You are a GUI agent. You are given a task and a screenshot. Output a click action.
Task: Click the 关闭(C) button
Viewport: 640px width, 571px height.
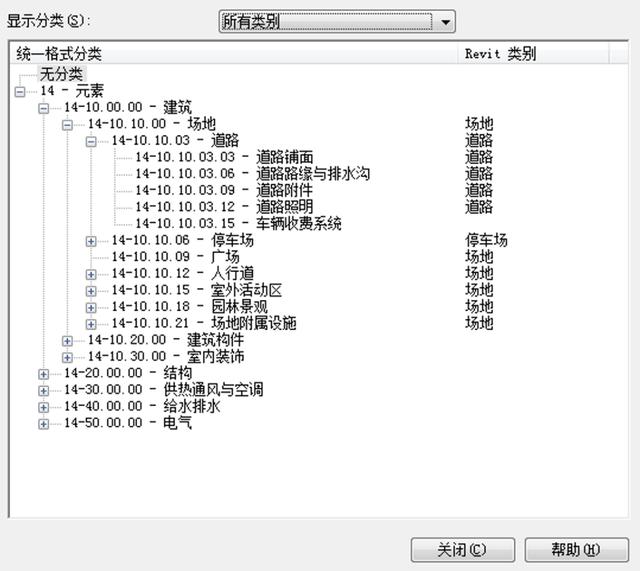tap(462, 550)
